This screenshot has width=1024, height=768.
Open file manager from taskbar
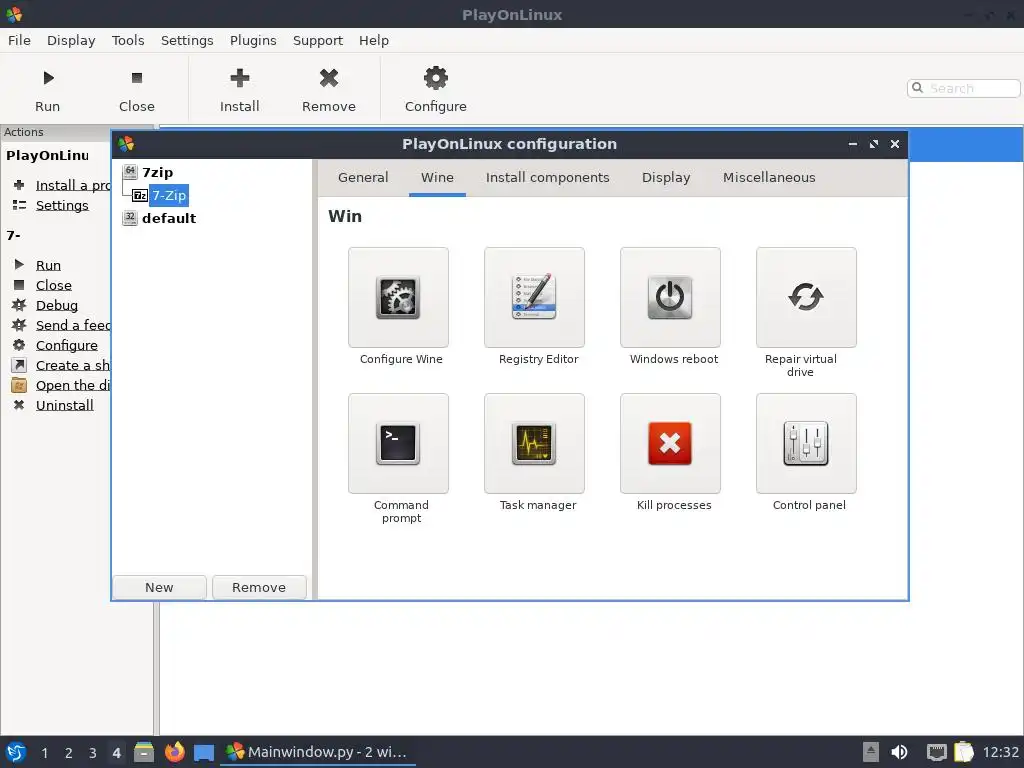point(144,752)
